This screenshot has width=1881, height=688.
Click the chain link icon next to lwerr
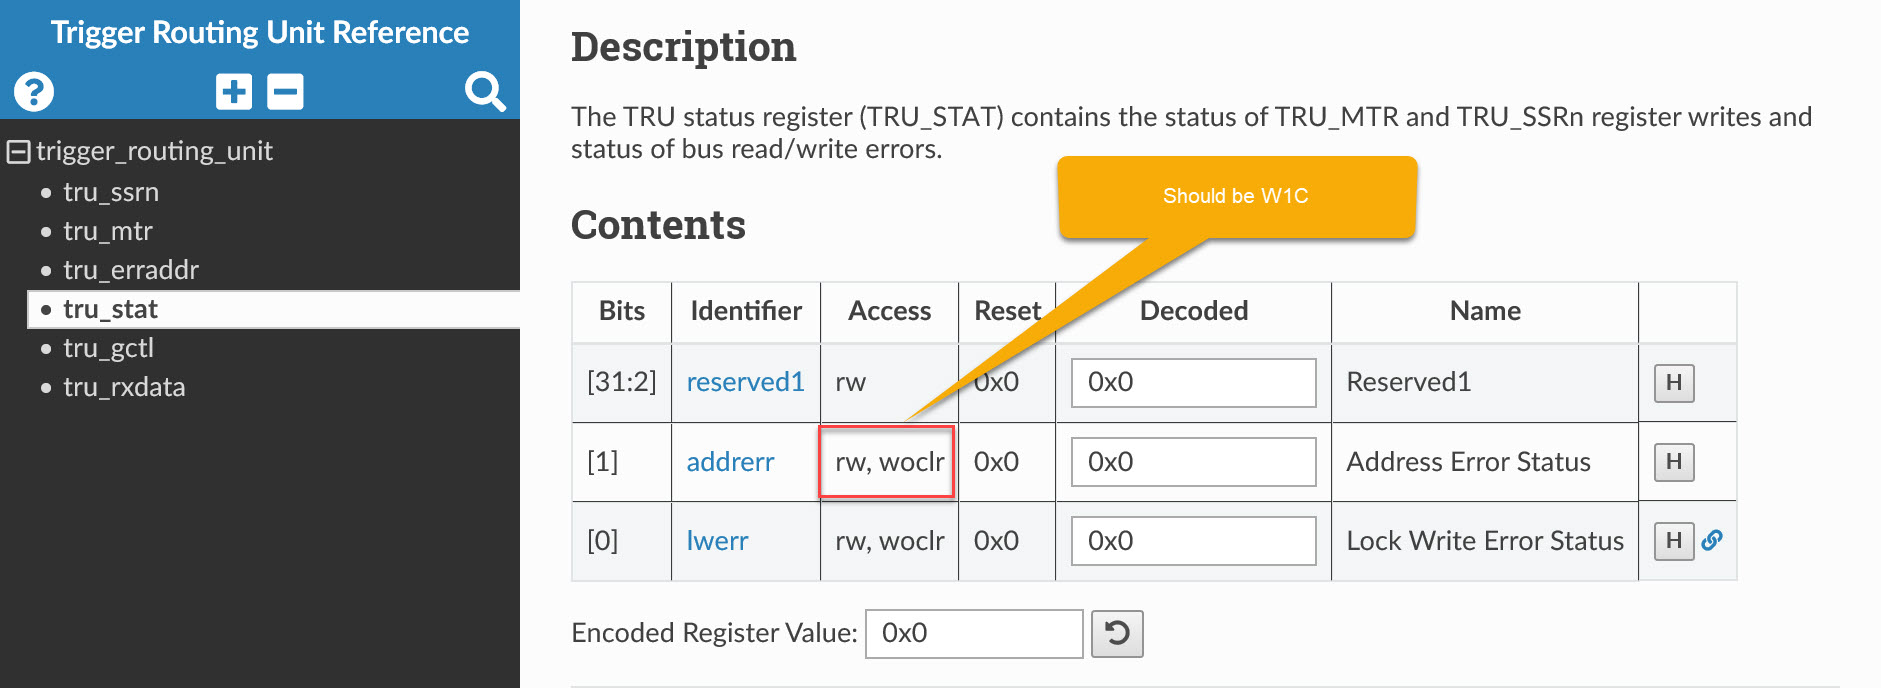[x=1713, y=540]
